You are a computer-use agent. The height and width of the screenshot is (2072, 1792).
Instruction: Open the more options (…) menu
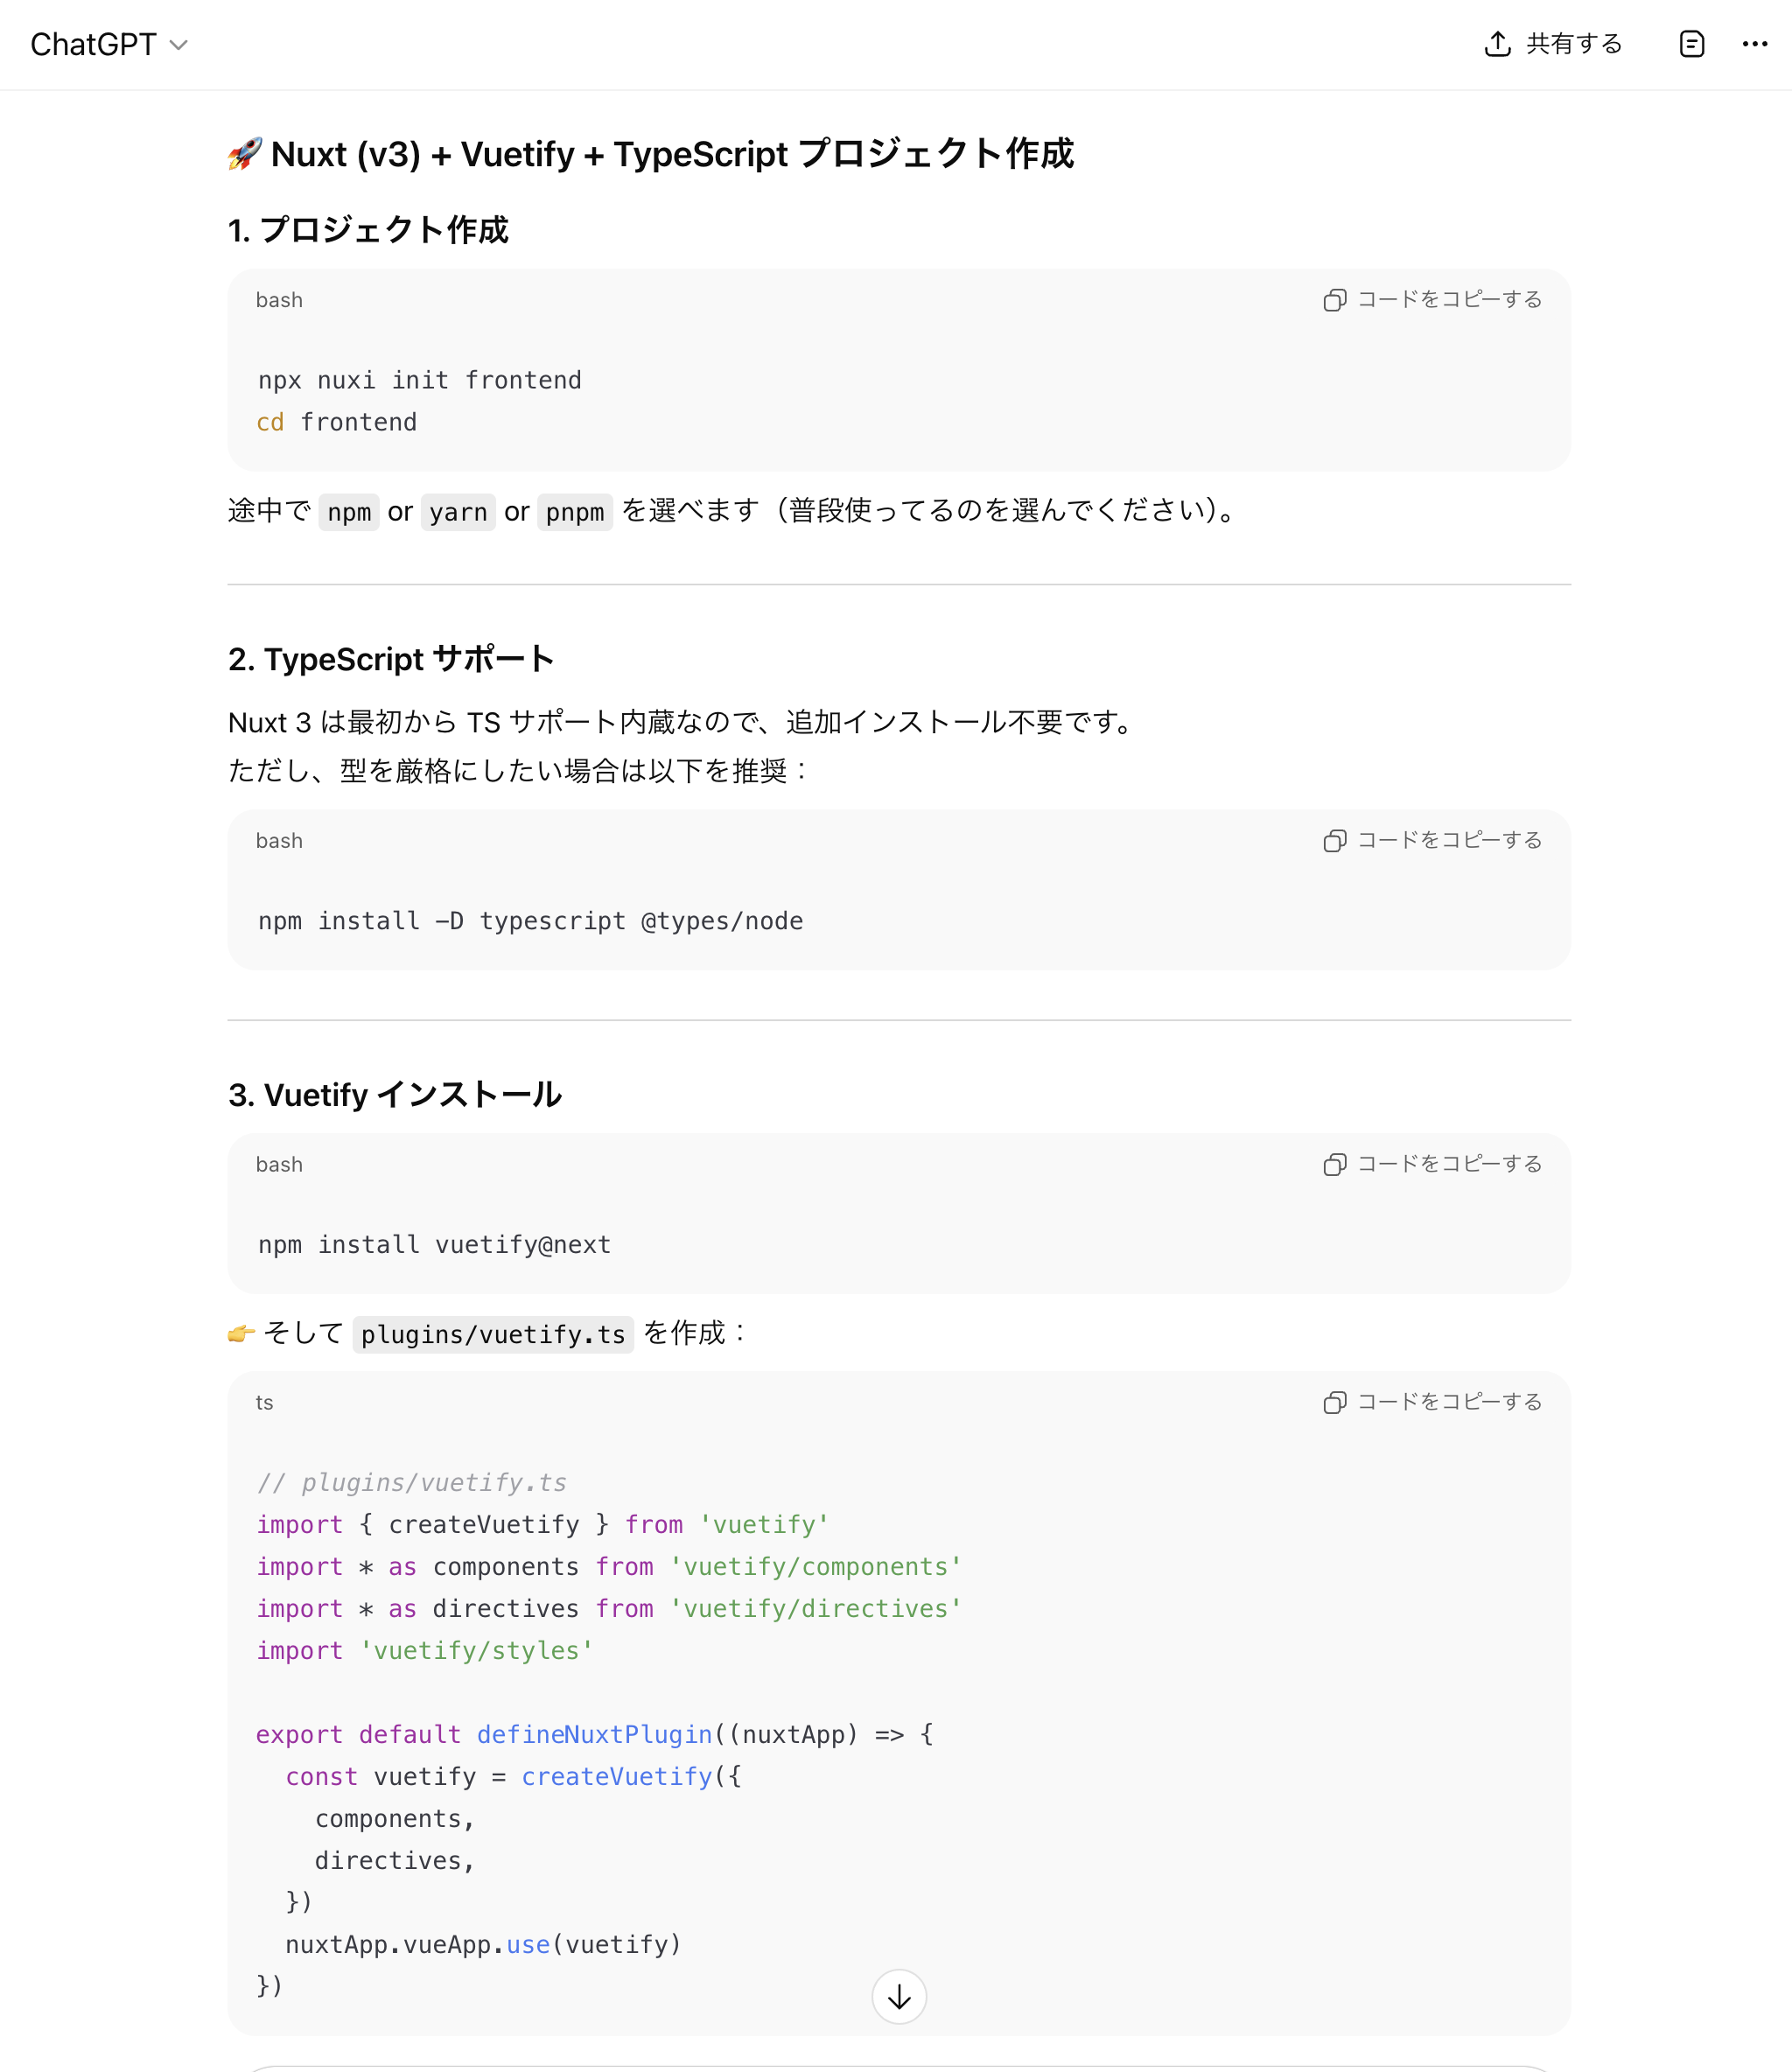pyautogui.click(x=1754, y=44)
